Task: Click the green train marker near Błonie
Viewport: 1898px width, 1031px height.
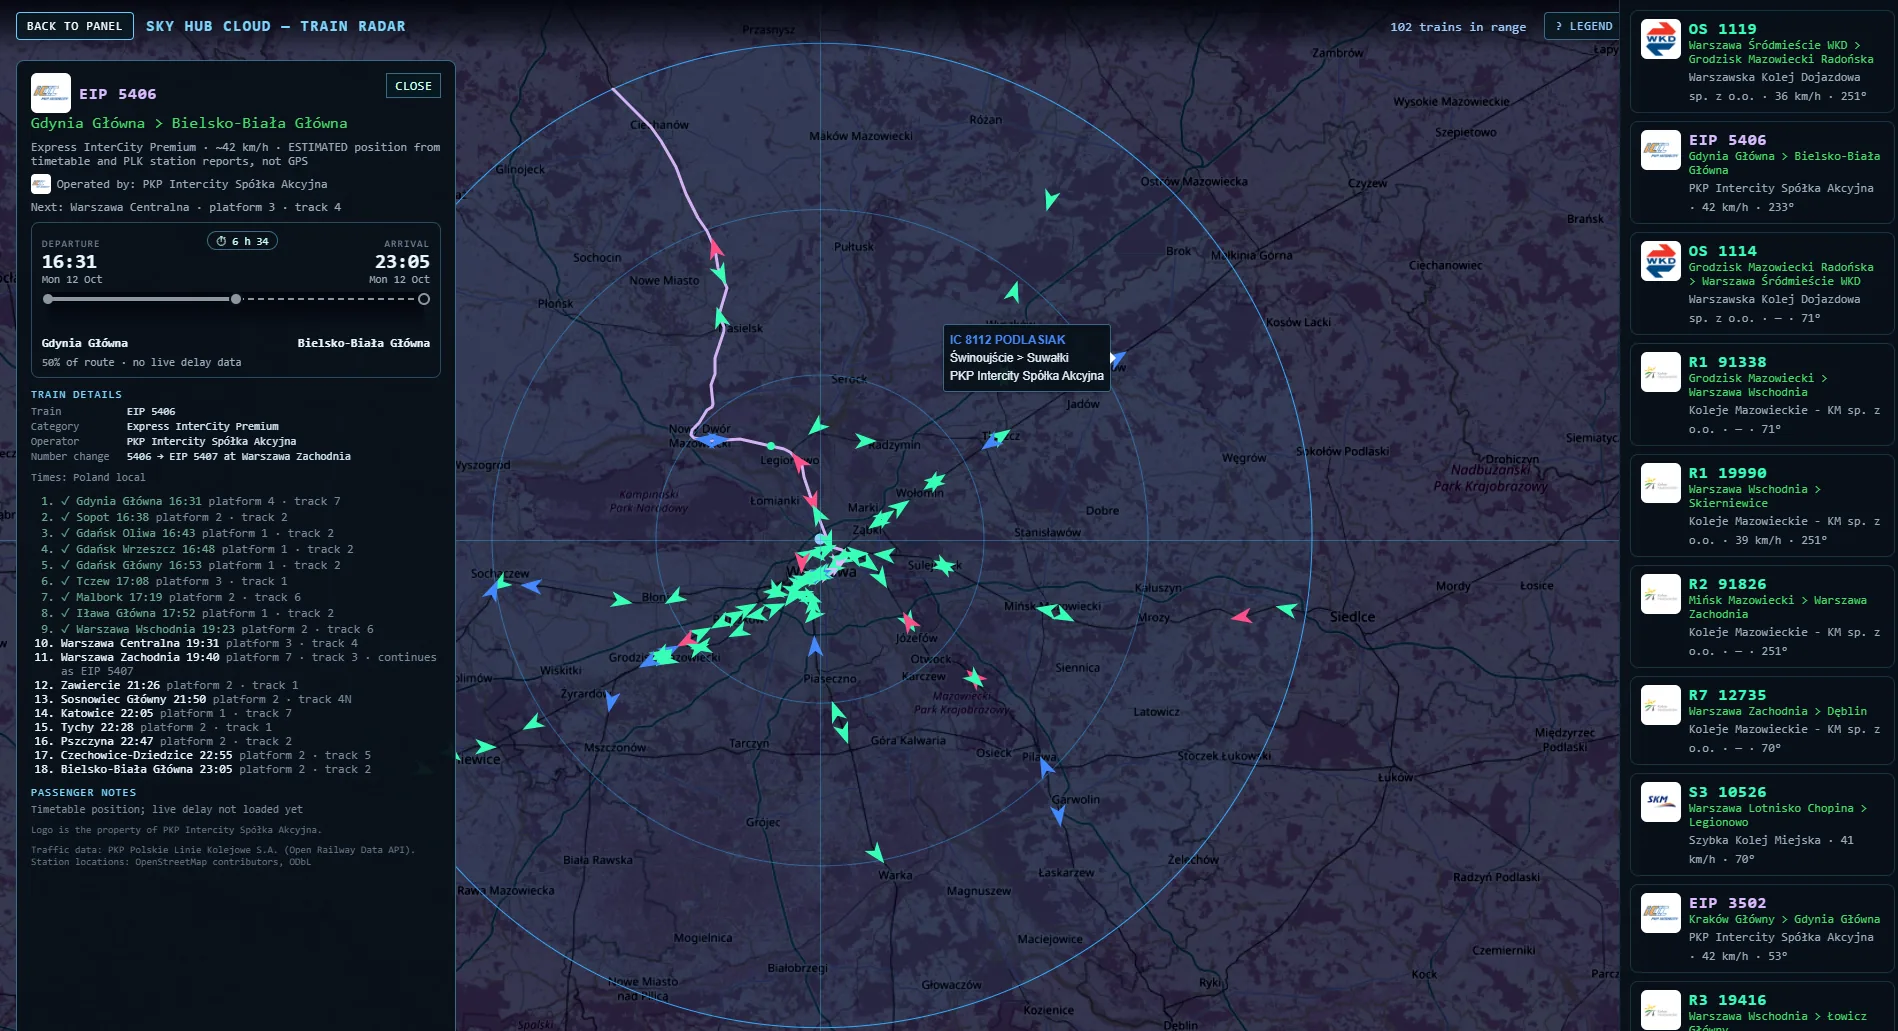Action: tap(677, 597)
